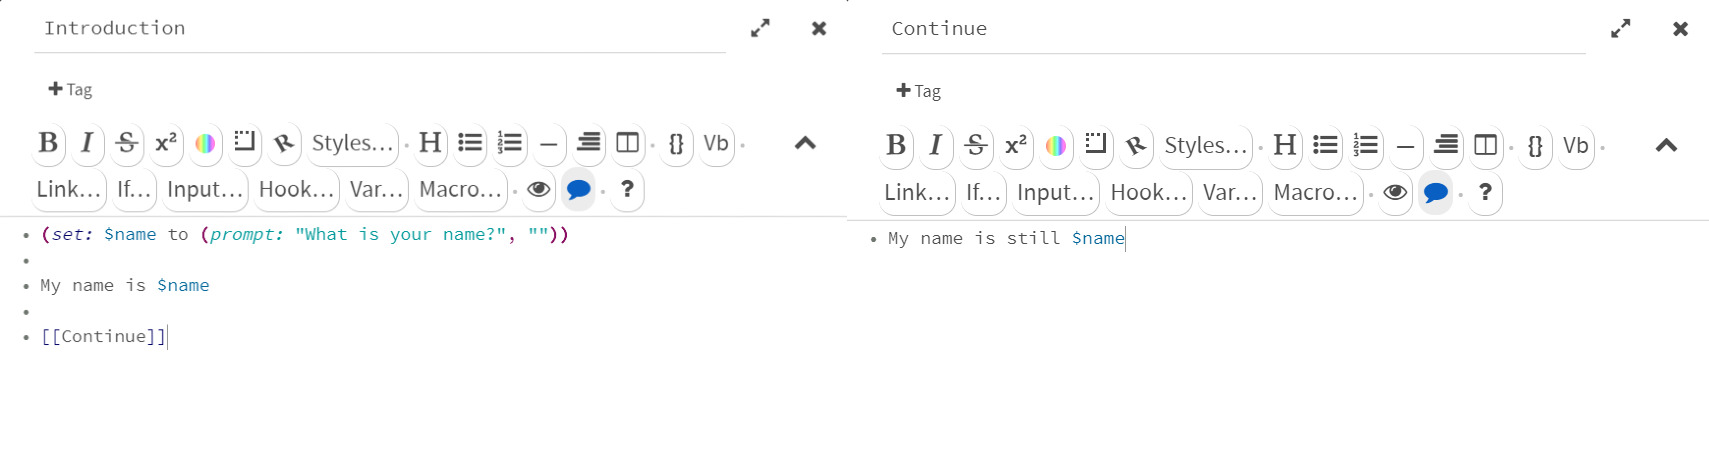Toggle tooltip speech bubble in Continue toolbar
This screenshot has width=1709, height=470.
click(1435, 192)
